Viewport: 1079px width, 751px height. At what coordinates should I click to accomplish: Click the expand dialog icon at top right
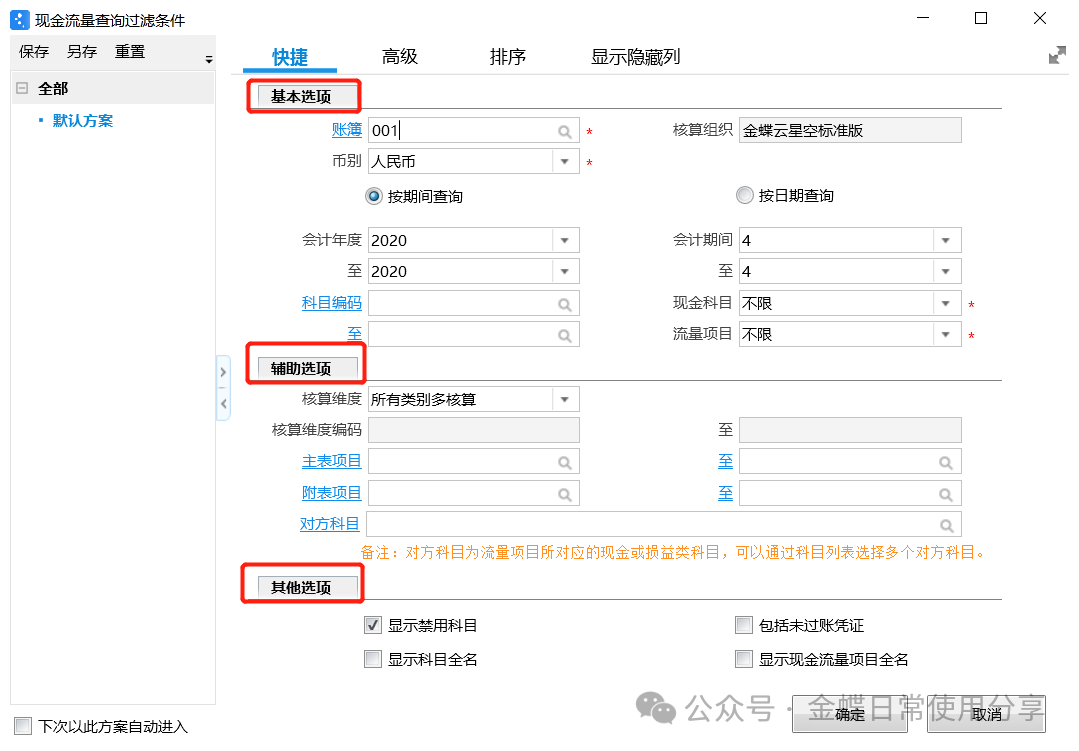click(x=1056, y=56)
